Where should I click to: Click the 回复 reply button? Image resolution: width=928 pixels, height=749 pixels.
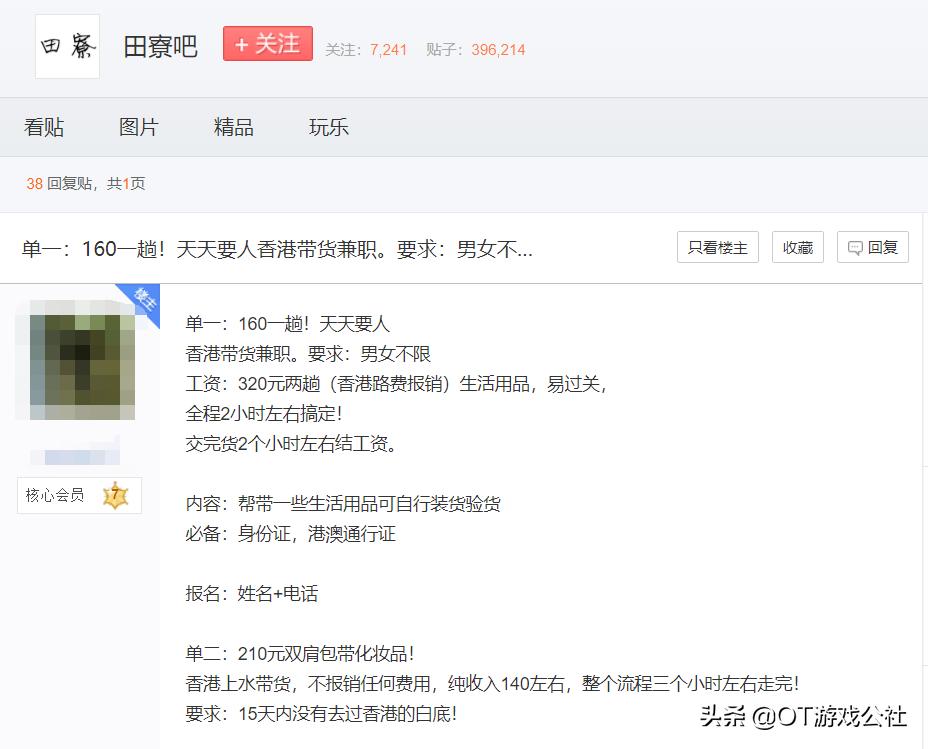click(x=872, y=247)
